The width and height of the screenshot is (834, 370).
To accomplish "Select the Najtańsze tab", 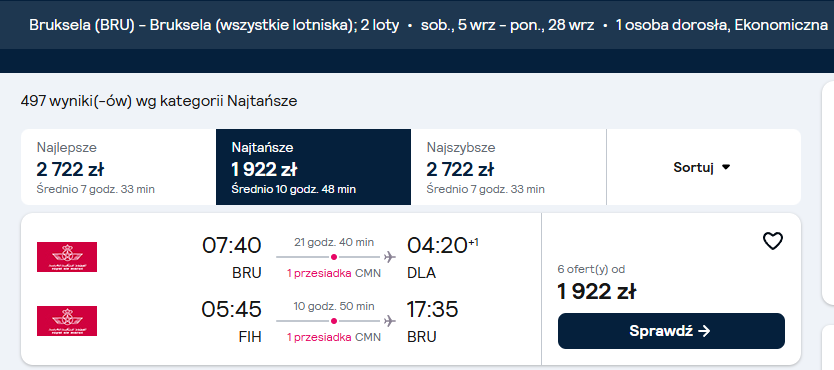I will pyautogui.click(x=313, y=167).
